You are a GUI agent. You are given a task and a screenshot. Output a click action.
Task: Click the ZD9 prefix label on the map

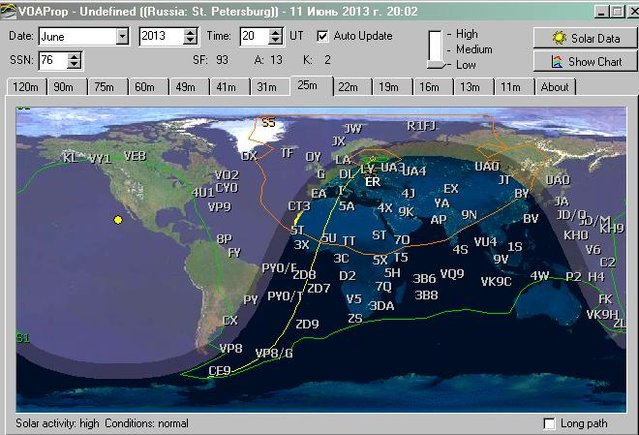[x=308, y=325]
